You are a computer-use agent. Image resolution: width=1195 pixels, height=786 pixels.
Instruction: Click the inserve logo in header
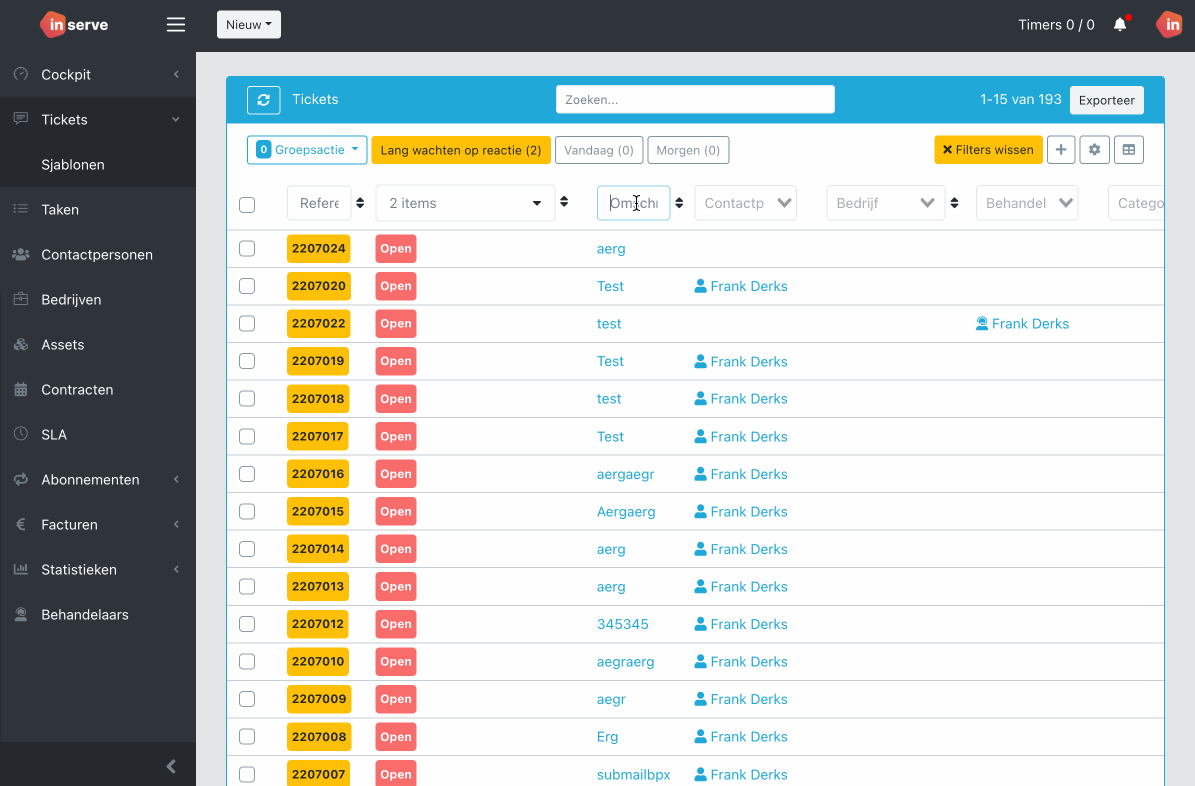pyautogui.click(x=74, y=24)
